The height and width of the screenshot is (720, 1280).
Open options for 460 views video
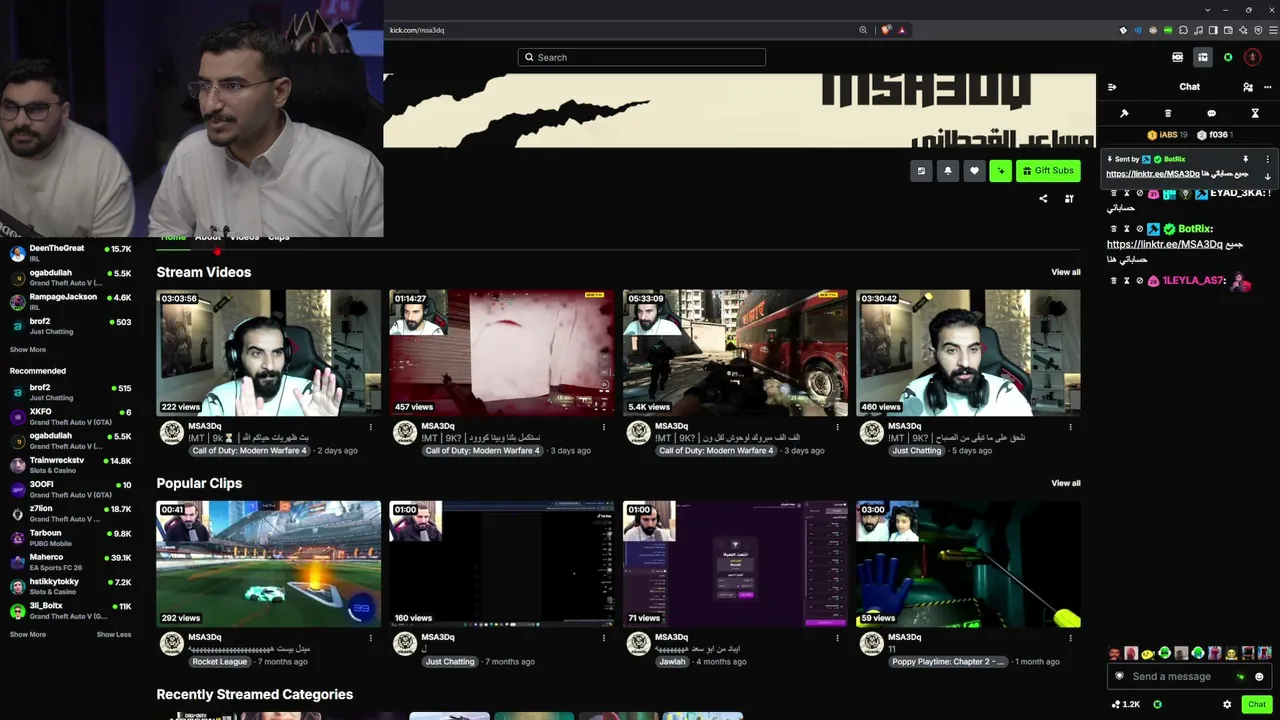[x=1070, y=427]
